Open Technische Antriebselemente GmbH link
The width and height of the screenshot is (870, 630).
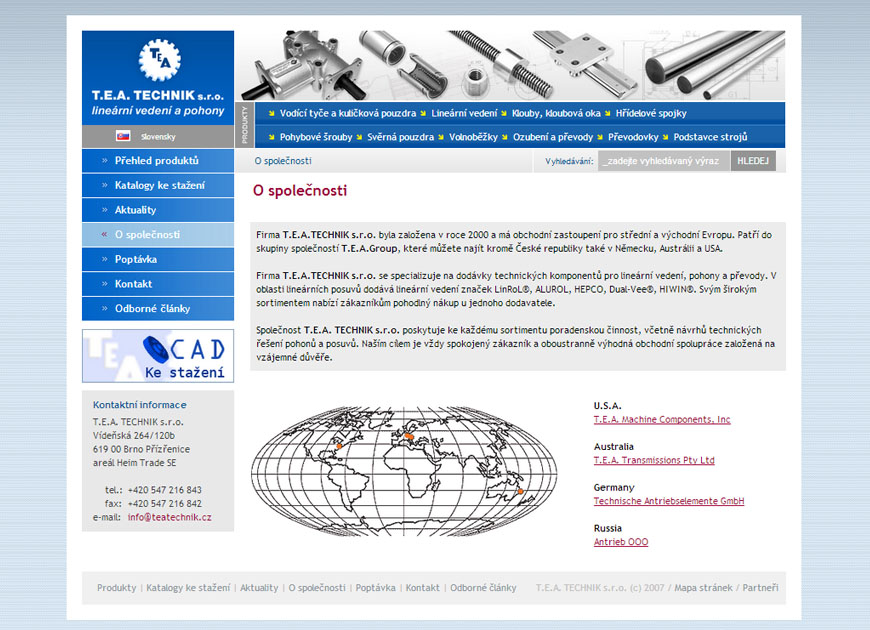click(669, 501)
